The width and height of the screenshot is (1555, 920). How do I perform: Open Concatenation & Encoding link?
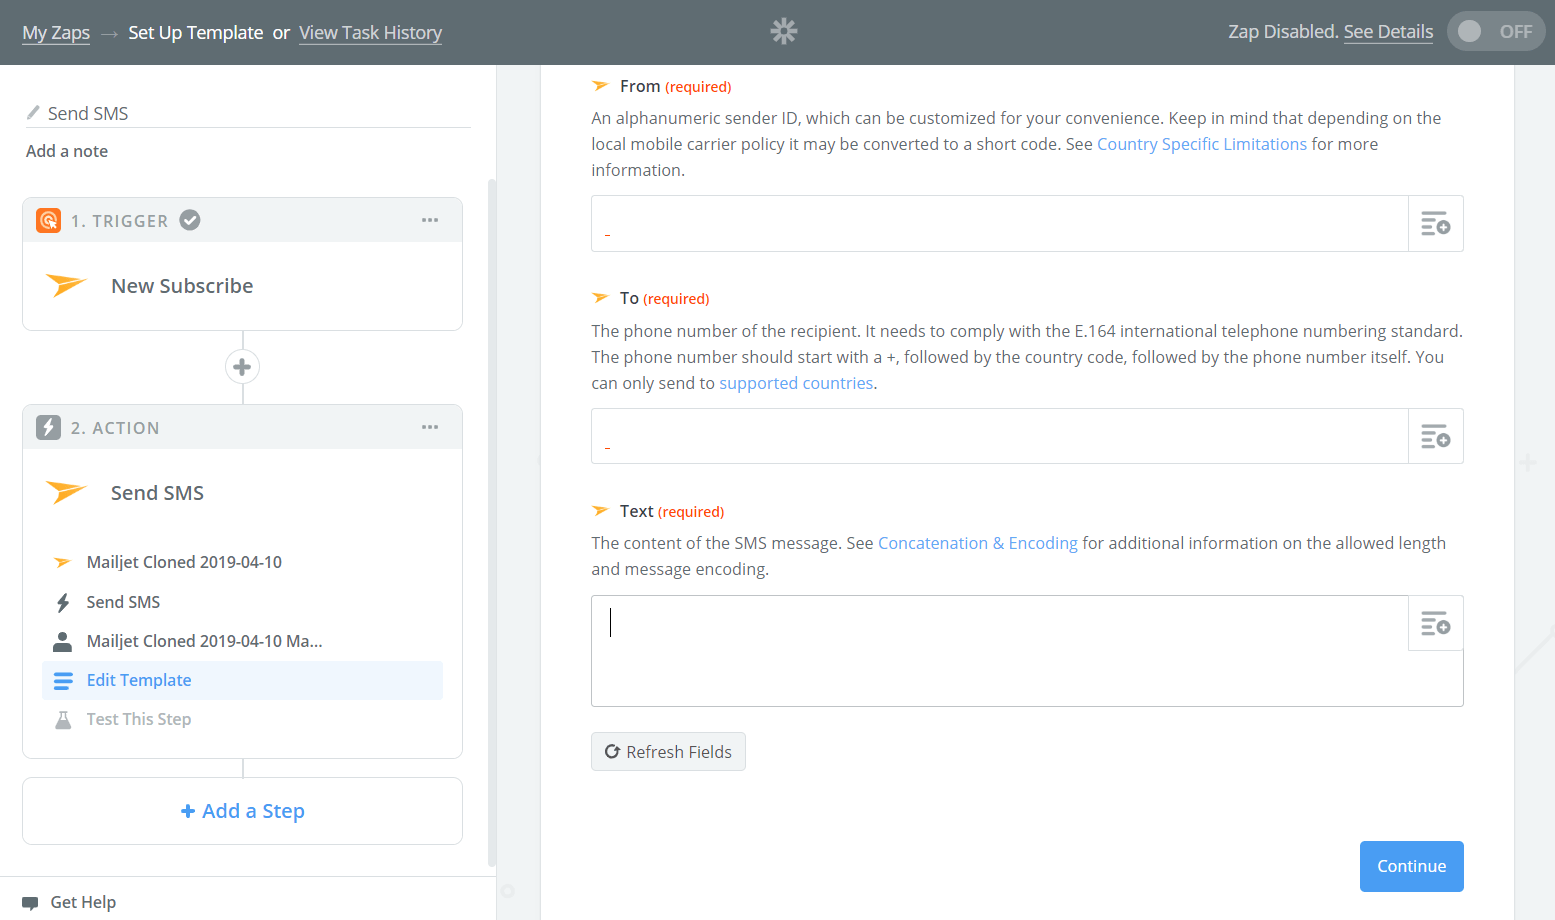[978, 543]
